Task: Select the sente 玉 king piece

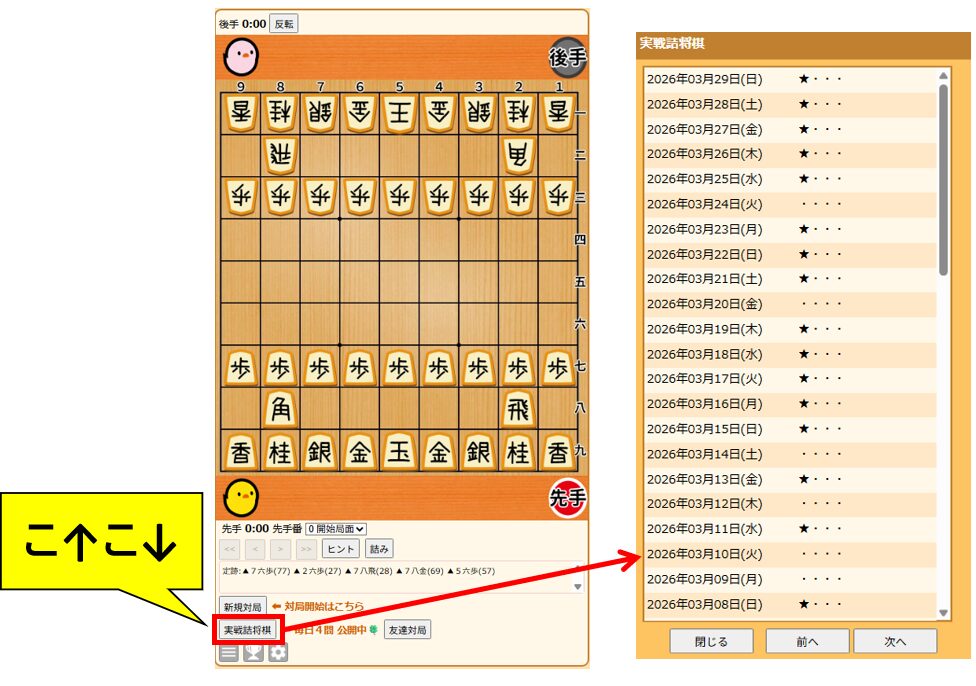Action: tap(399, 451)
